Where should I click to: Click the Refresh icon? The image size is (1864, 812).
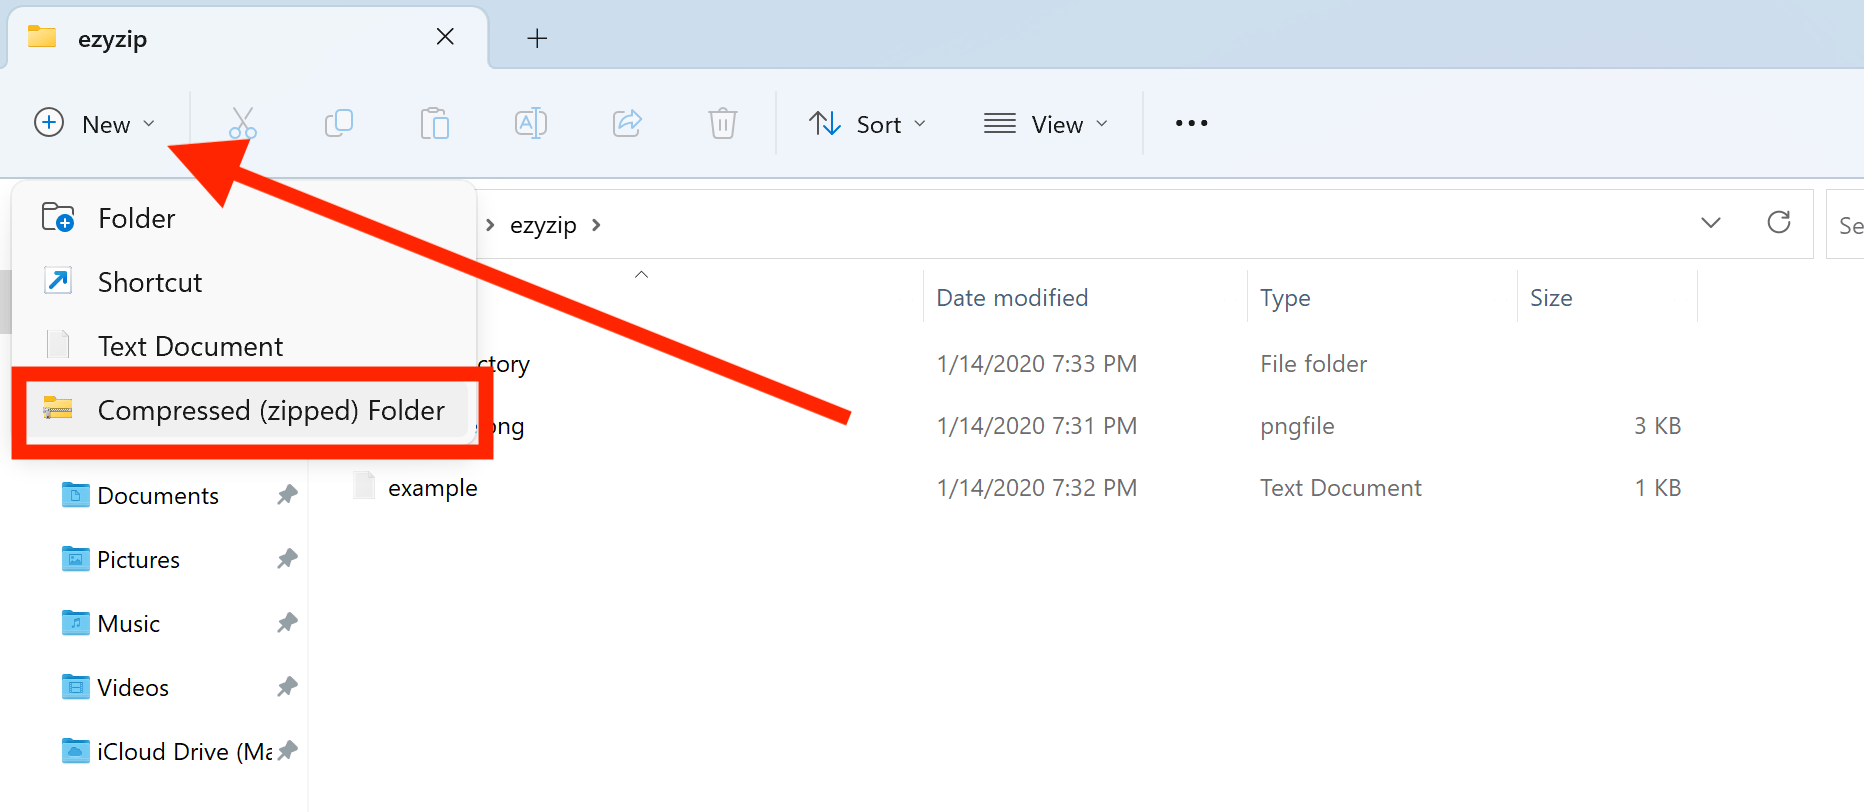coord(1779,222)
